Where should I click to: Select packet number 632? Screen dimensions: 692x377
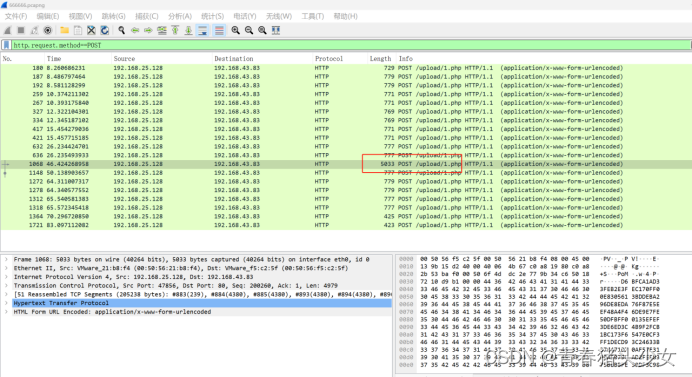[346, 147]
